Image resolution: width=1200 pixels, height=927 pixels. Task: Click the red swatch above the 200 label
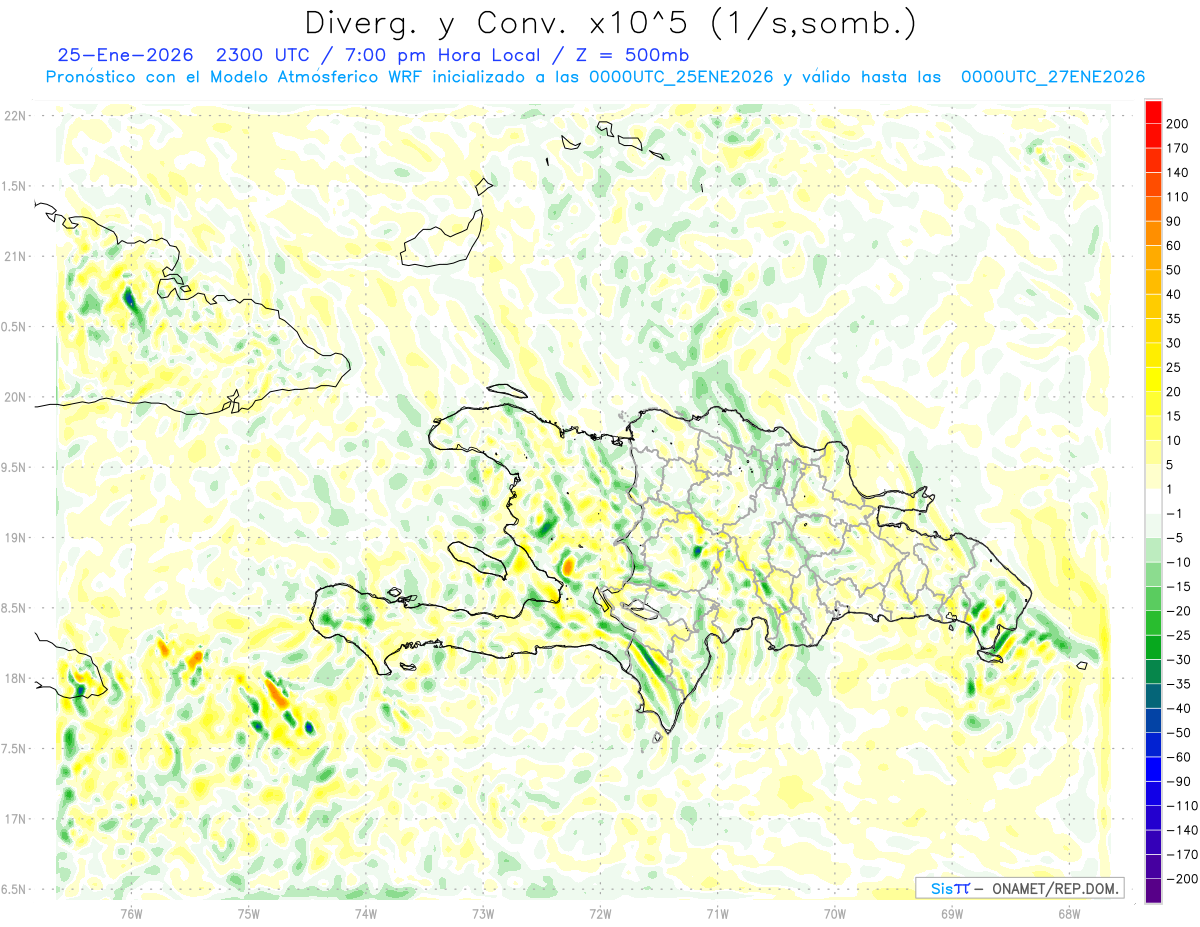coord(1154,112)
